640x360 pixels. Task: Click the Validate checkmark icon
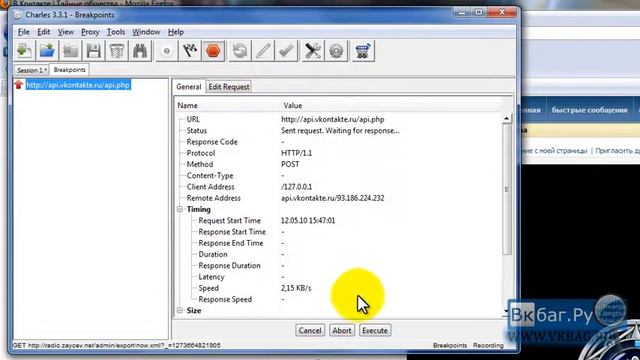click(x=286, y=51)
